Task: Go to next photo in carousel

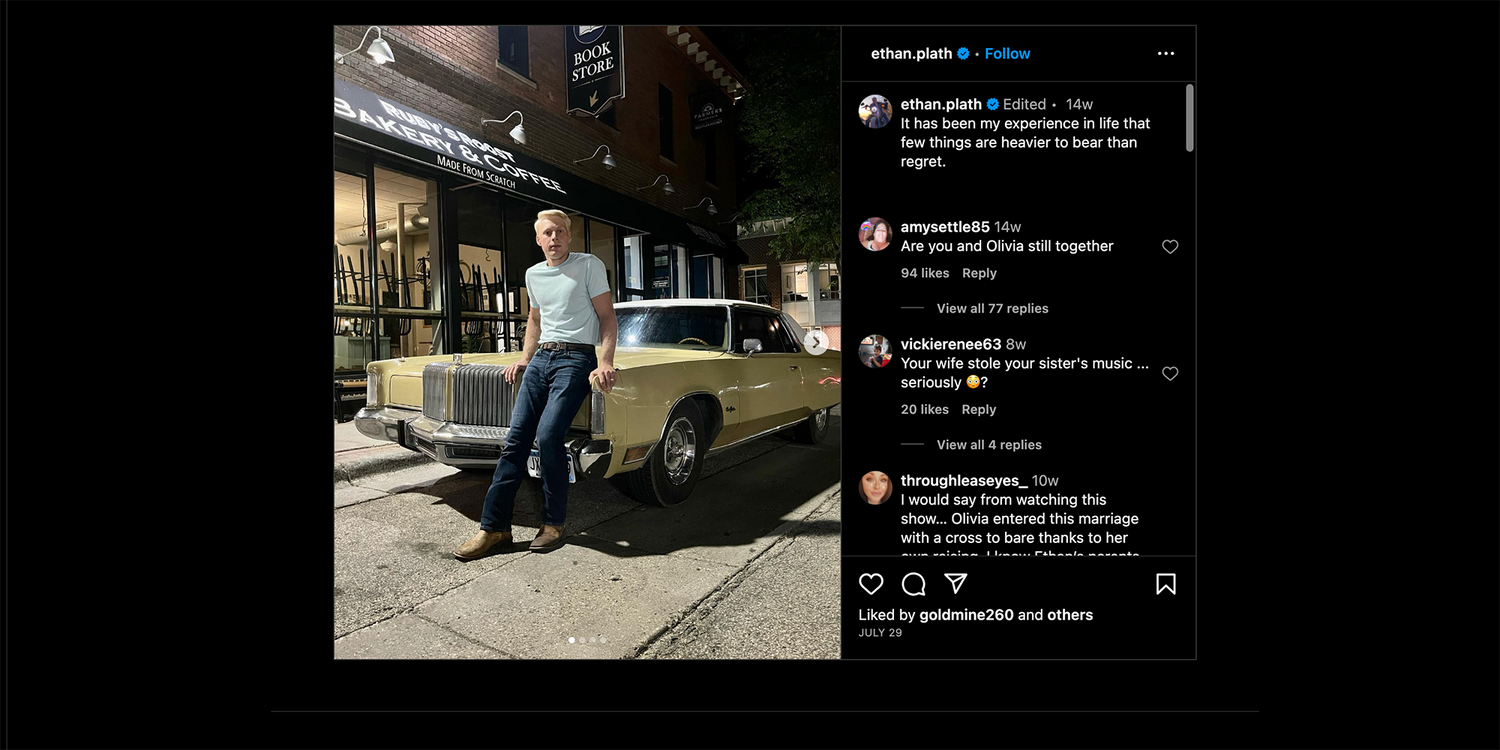Action: tap(816, 343)
